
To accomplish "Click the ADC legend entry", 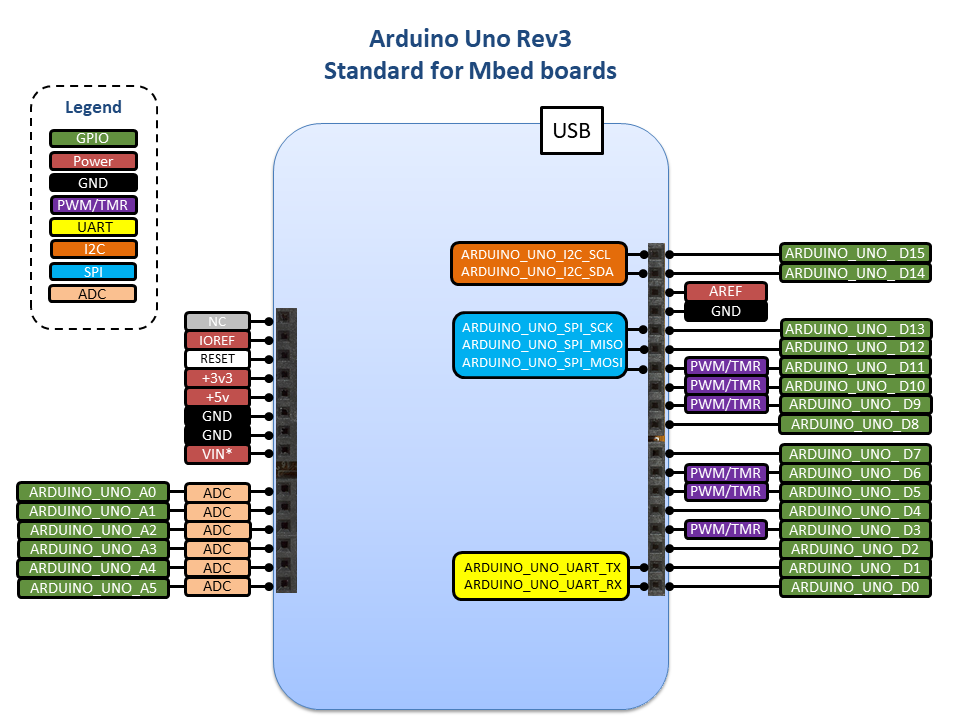I will pos(92,294).
